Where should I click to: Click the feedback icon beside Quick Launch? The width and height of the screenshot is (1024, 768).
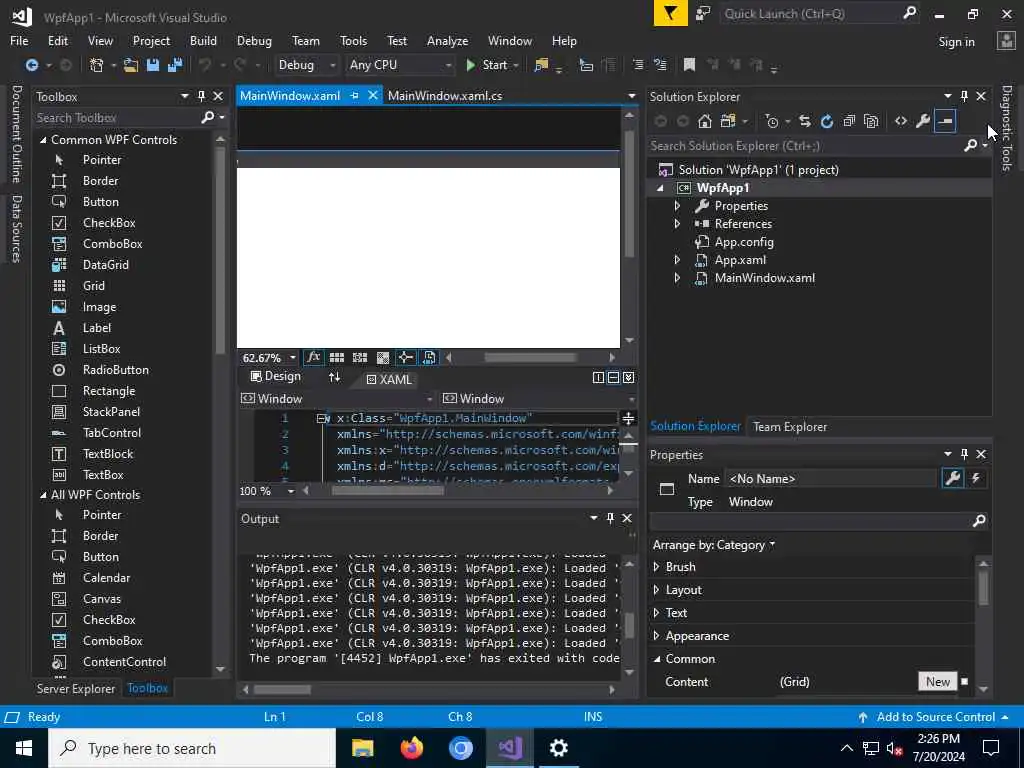703,14
